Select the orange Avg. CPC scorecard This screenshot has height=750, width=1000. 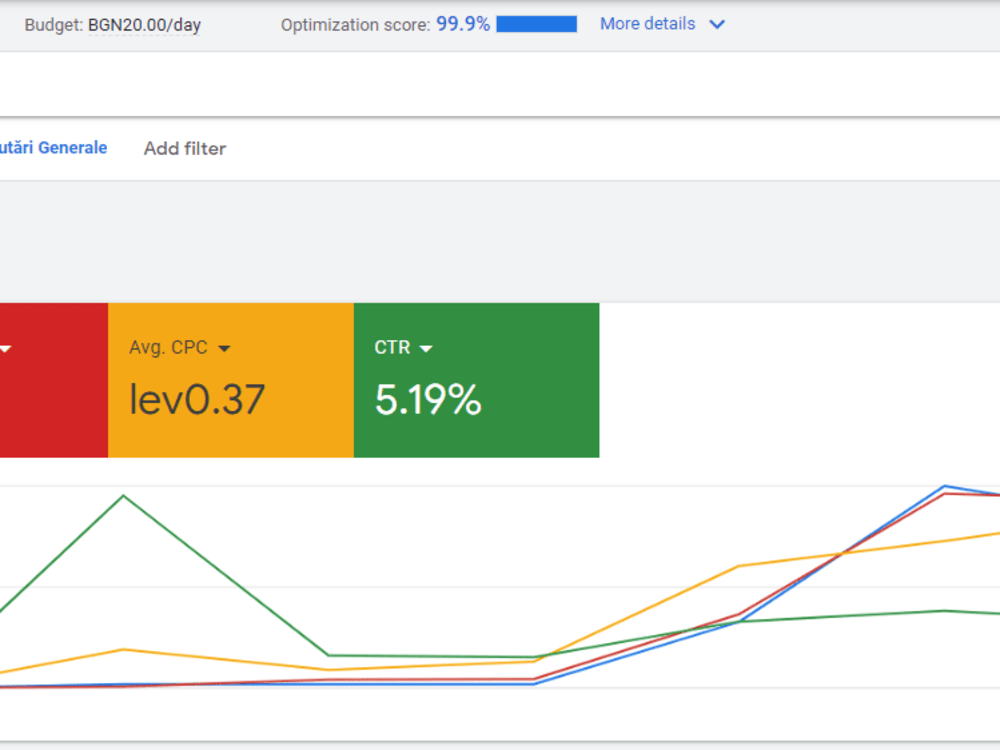tap(231, 380)
